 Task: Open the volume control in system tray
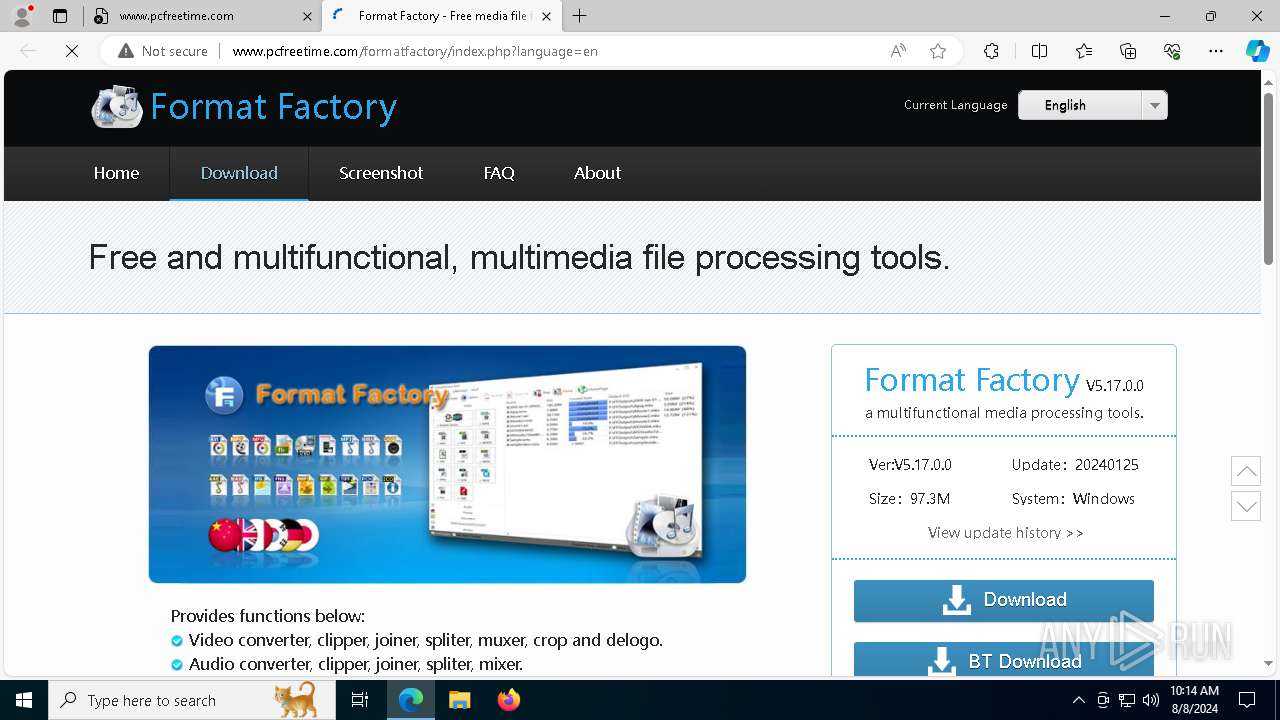point(1151,700)
